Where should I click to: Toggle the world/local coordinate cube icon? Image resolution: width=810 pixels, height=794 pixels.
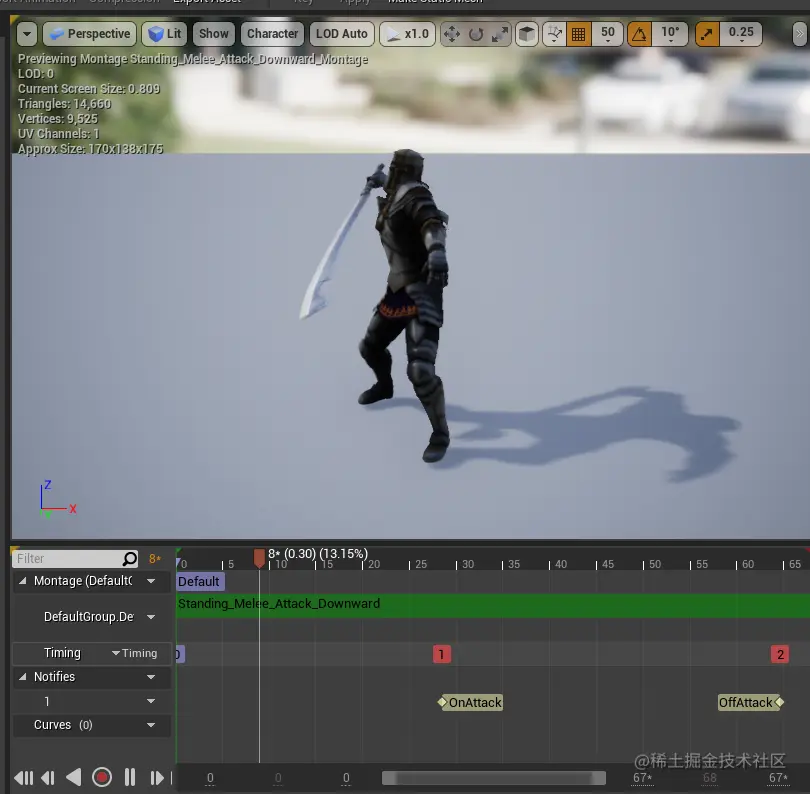[526, 35]
